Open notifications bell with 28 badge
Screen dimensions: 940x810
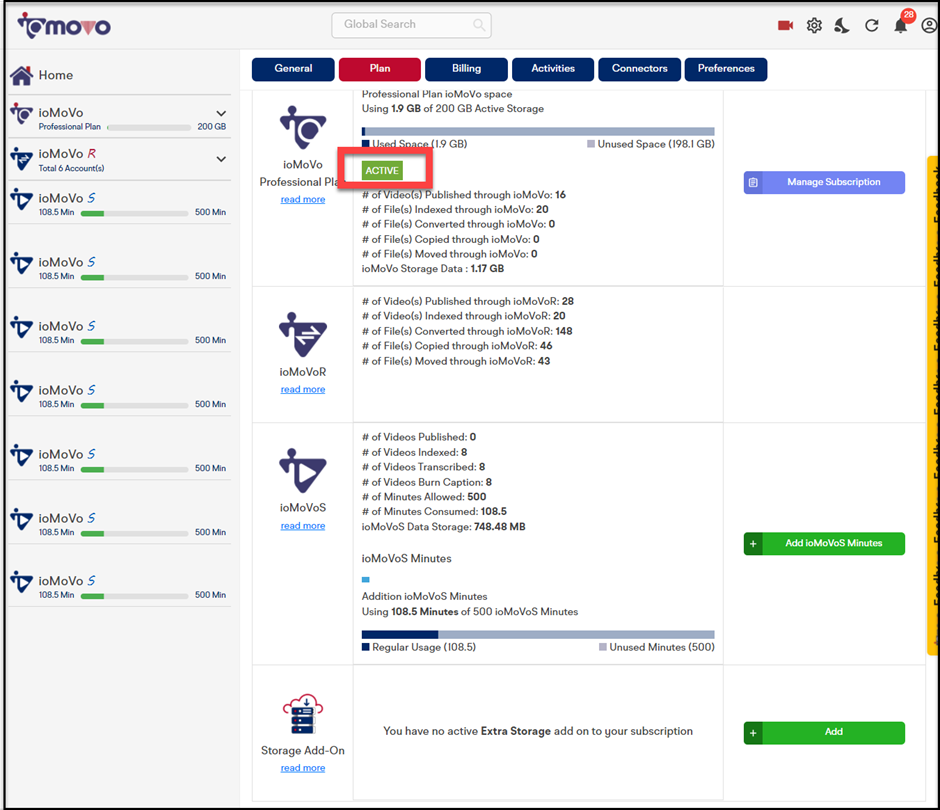(x=901, y=25)
